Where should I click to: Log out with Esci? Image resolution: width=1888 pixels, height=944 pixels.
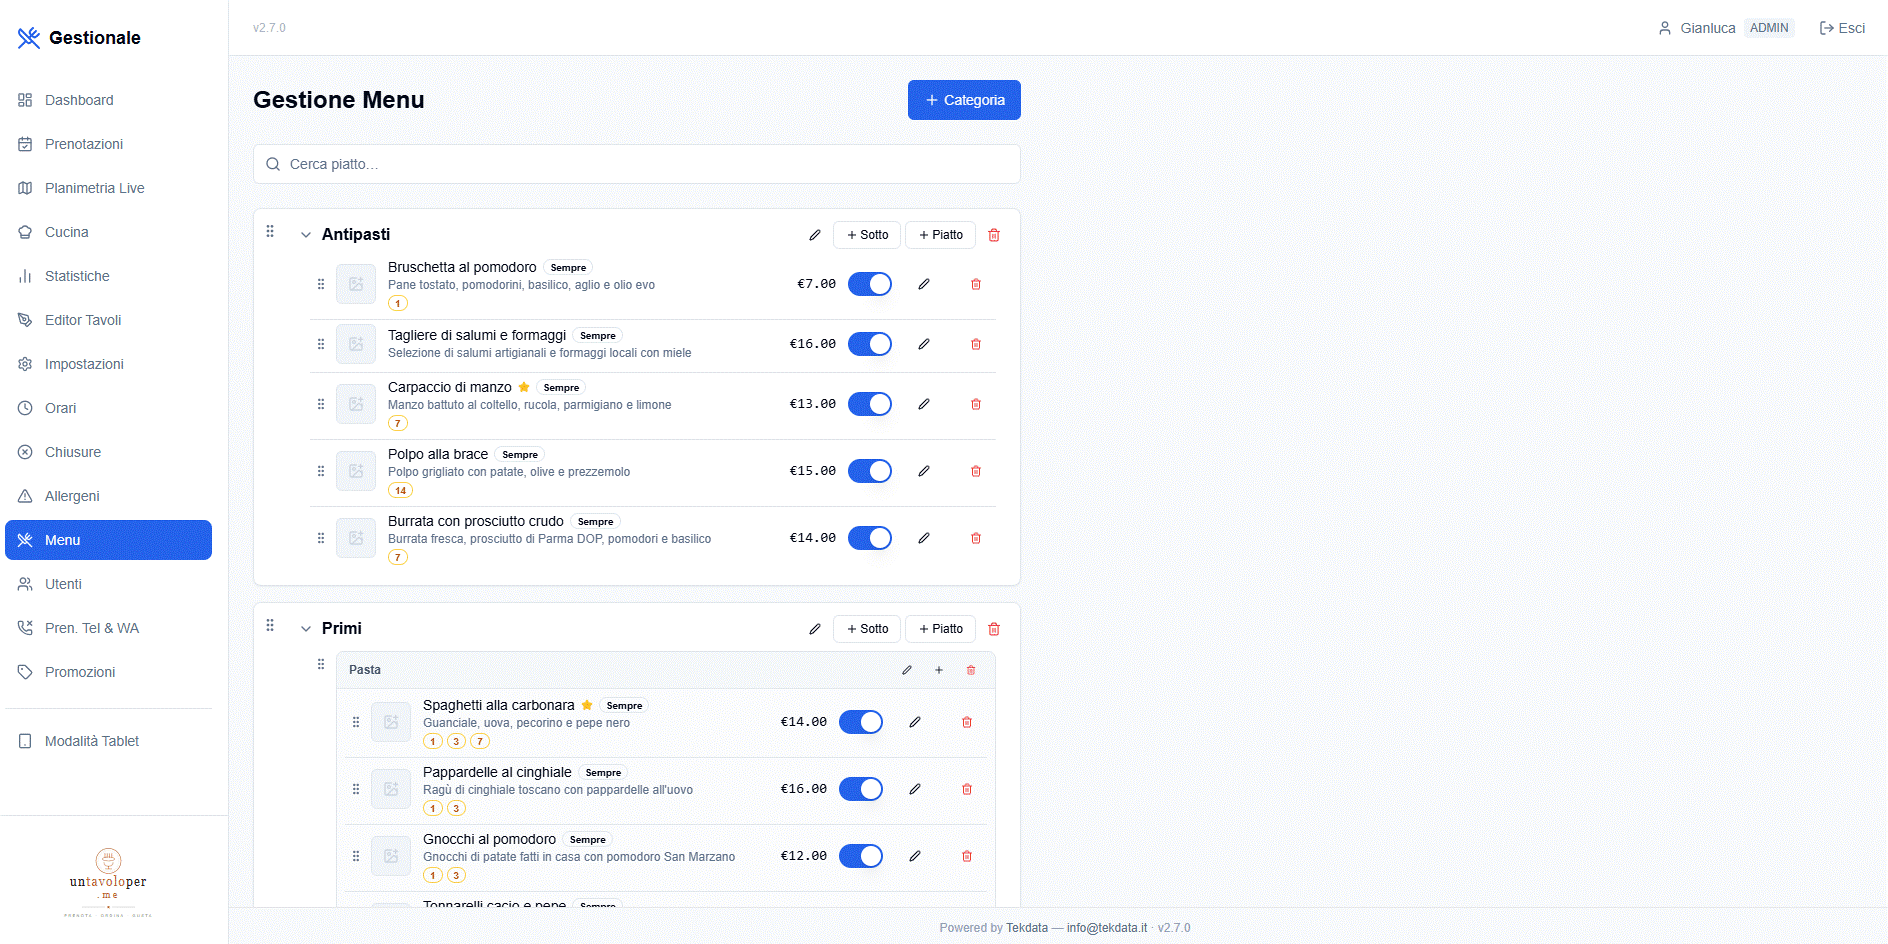tap(1842, 28)
